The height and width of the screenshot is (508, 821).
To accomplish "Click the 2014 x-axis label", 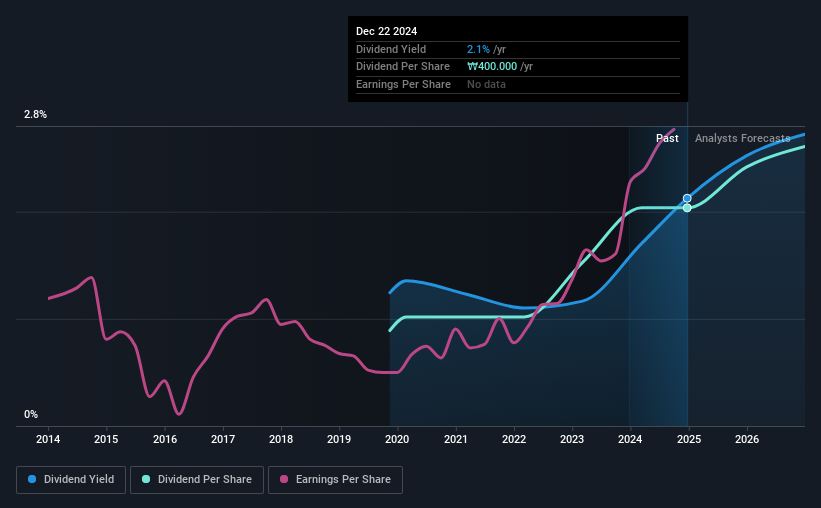I will tap(48, 439).
